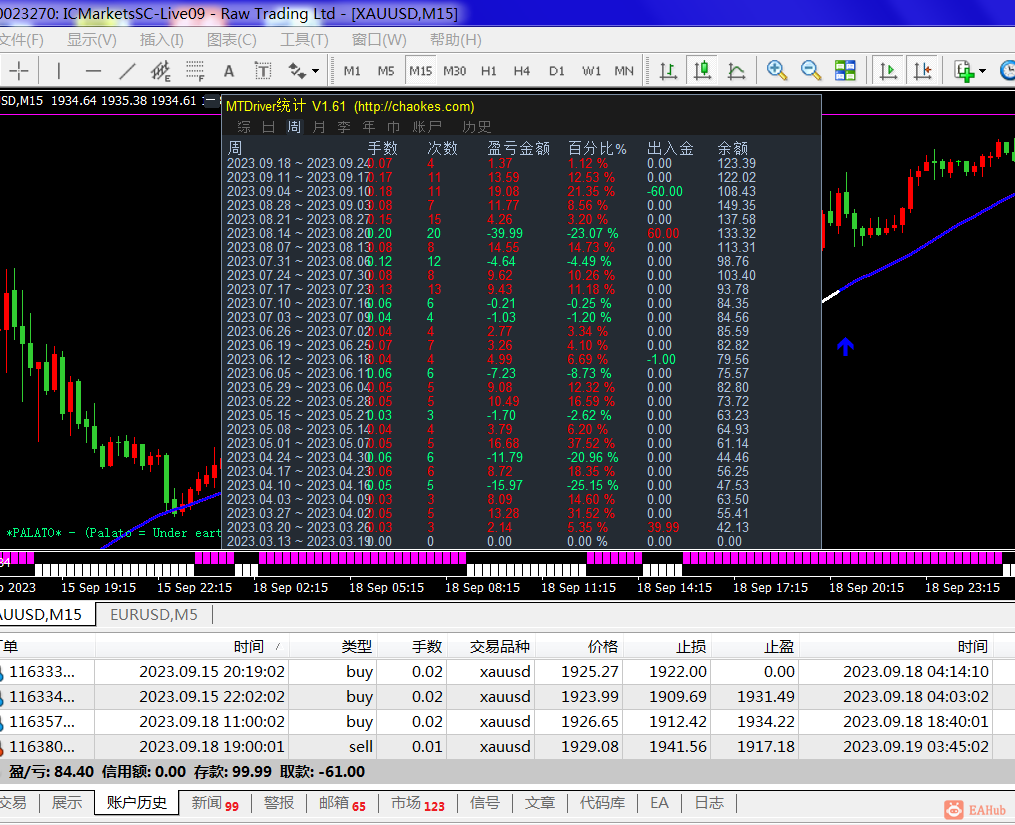
Task: Switch the timeframe to H1
Action: click(x=489, y=71)
